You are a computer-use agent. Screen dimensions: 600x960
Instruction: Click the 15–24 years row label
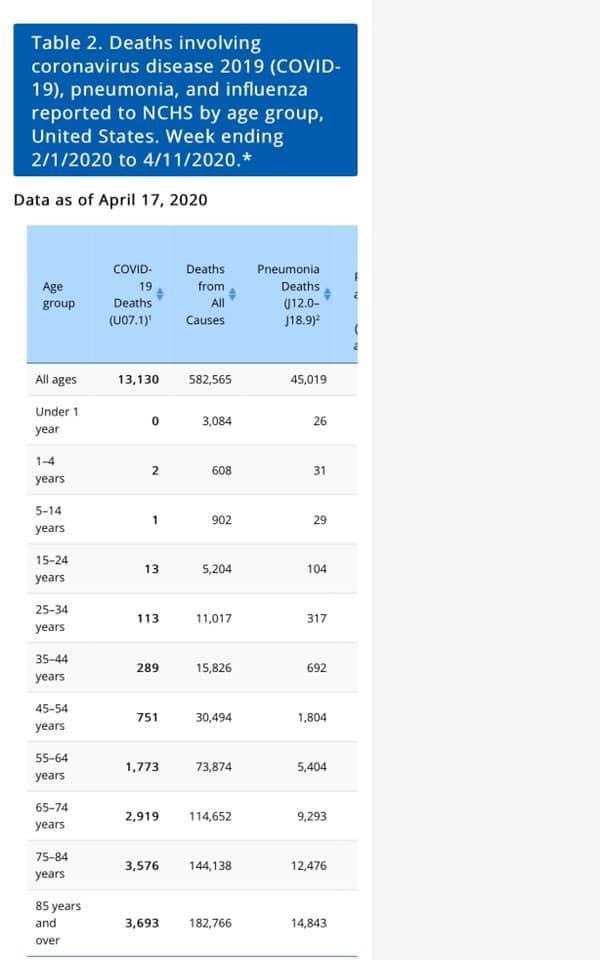tap(51, 568)
